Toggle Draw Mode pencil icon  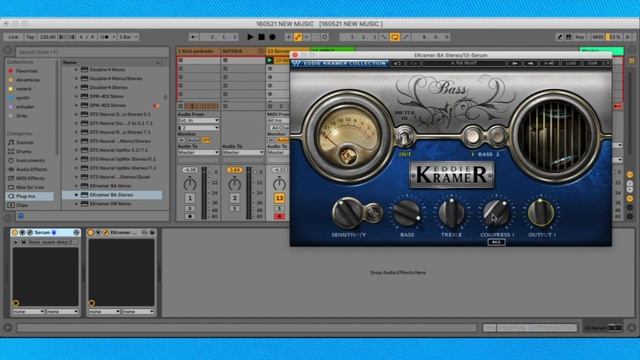pos(560,37)
